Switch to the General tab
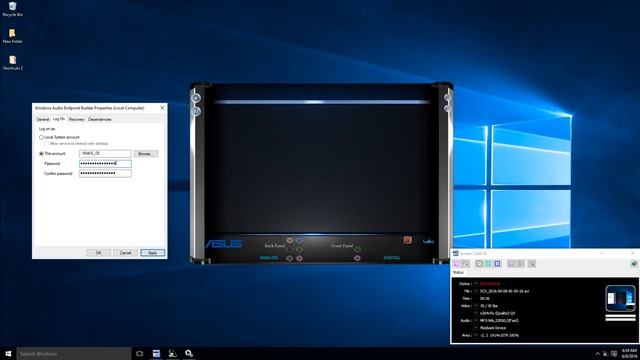The width and height of the screenshot is (640, 360). click(43, 120)
